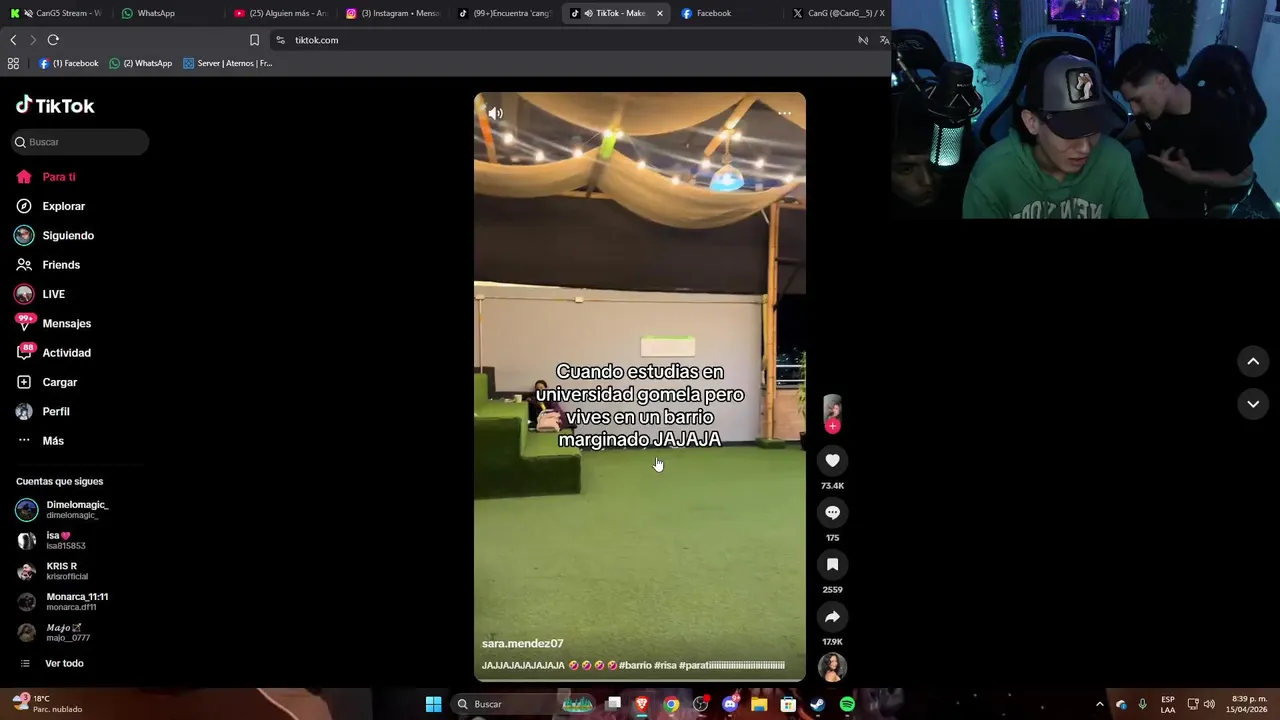Image resolution: width=1280 pixels, height=720 pixels.
Task: Click the tiktok.com address bar
Action: 570,40
